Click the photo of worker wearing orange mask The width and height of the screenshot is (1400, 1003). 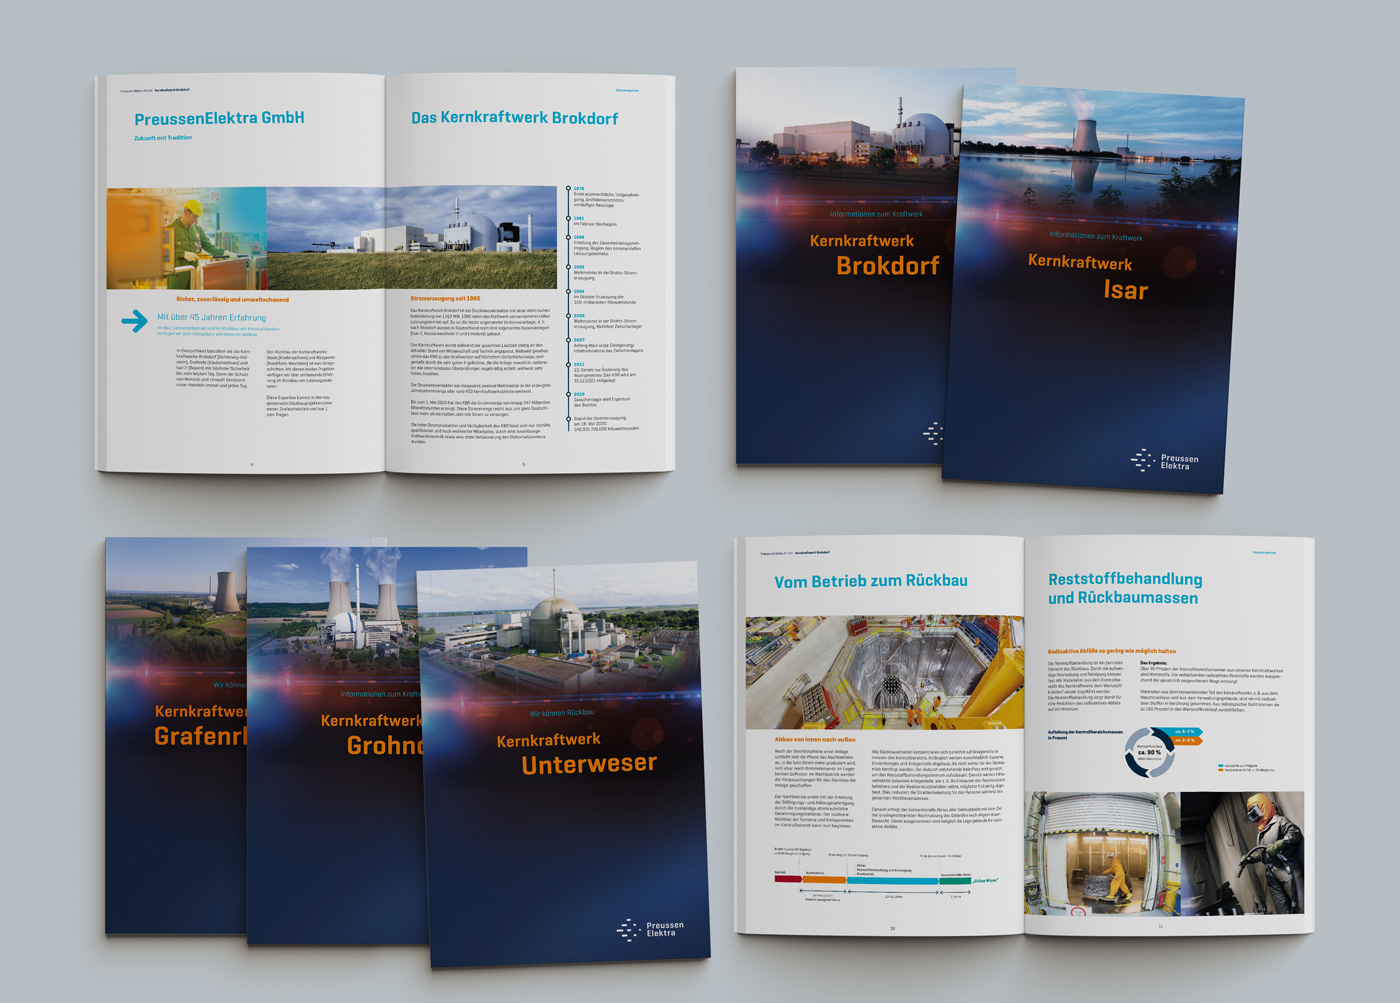point(1242,853)
